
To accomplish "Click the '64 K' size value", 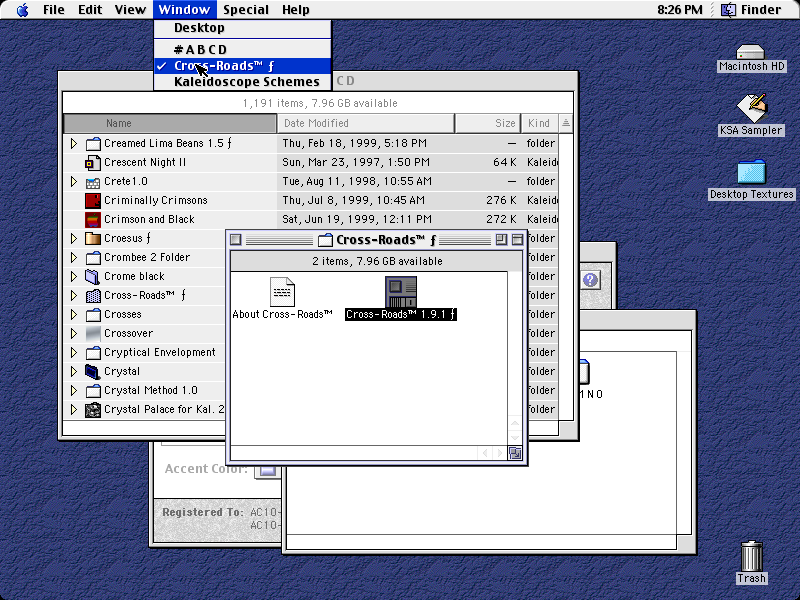I will (505, 162).
